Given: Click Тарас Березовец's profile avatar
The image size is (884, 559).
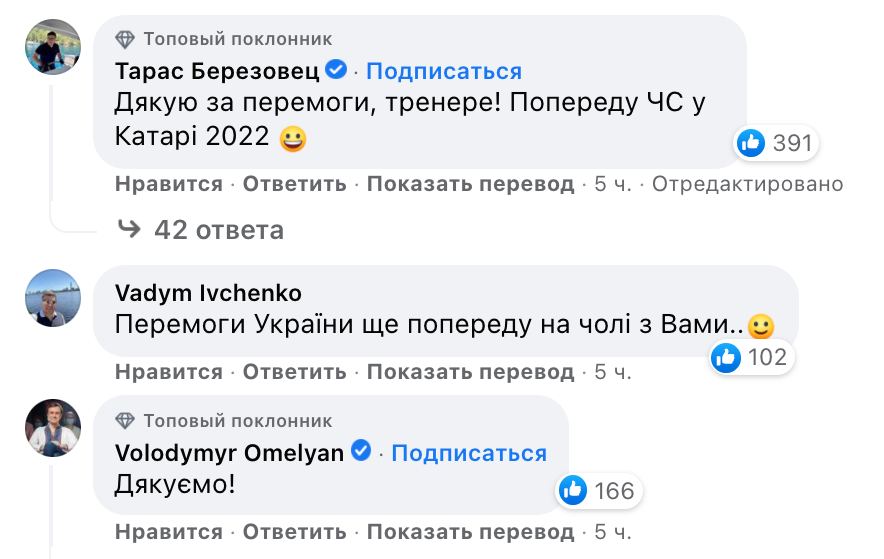Looking at the screenshot, I should click(52, 47).
